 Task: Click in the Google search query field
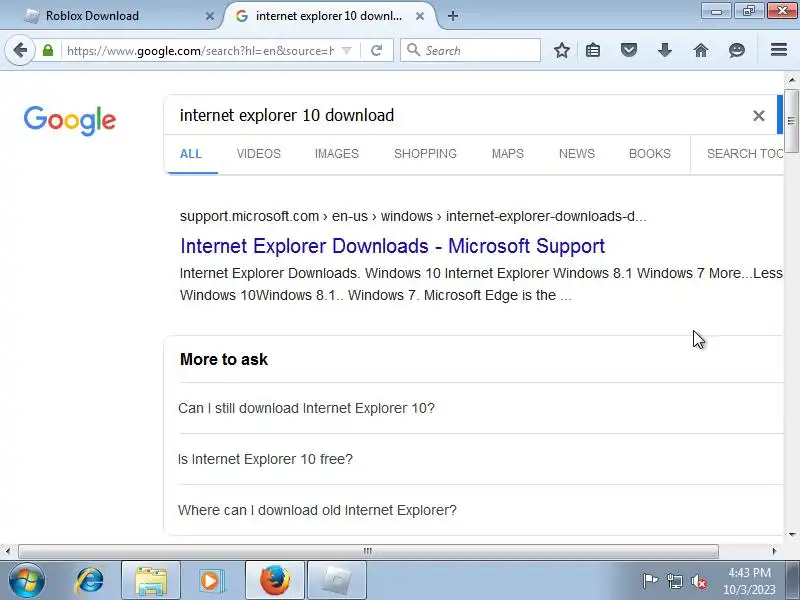coord(459,115)
